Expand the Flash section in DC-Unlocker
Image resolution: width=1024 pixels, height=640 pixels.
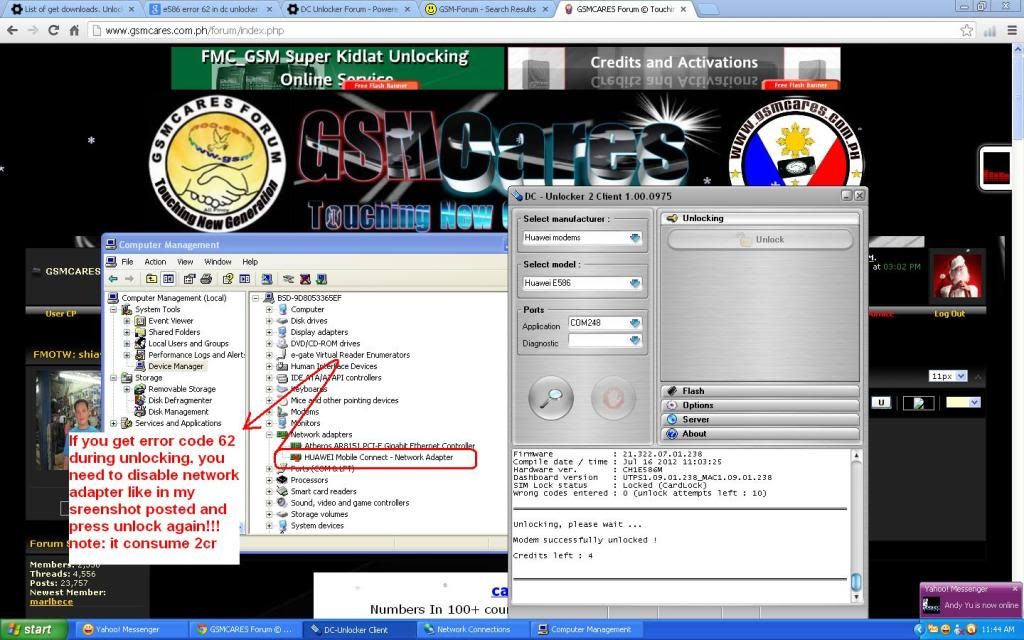758,391
